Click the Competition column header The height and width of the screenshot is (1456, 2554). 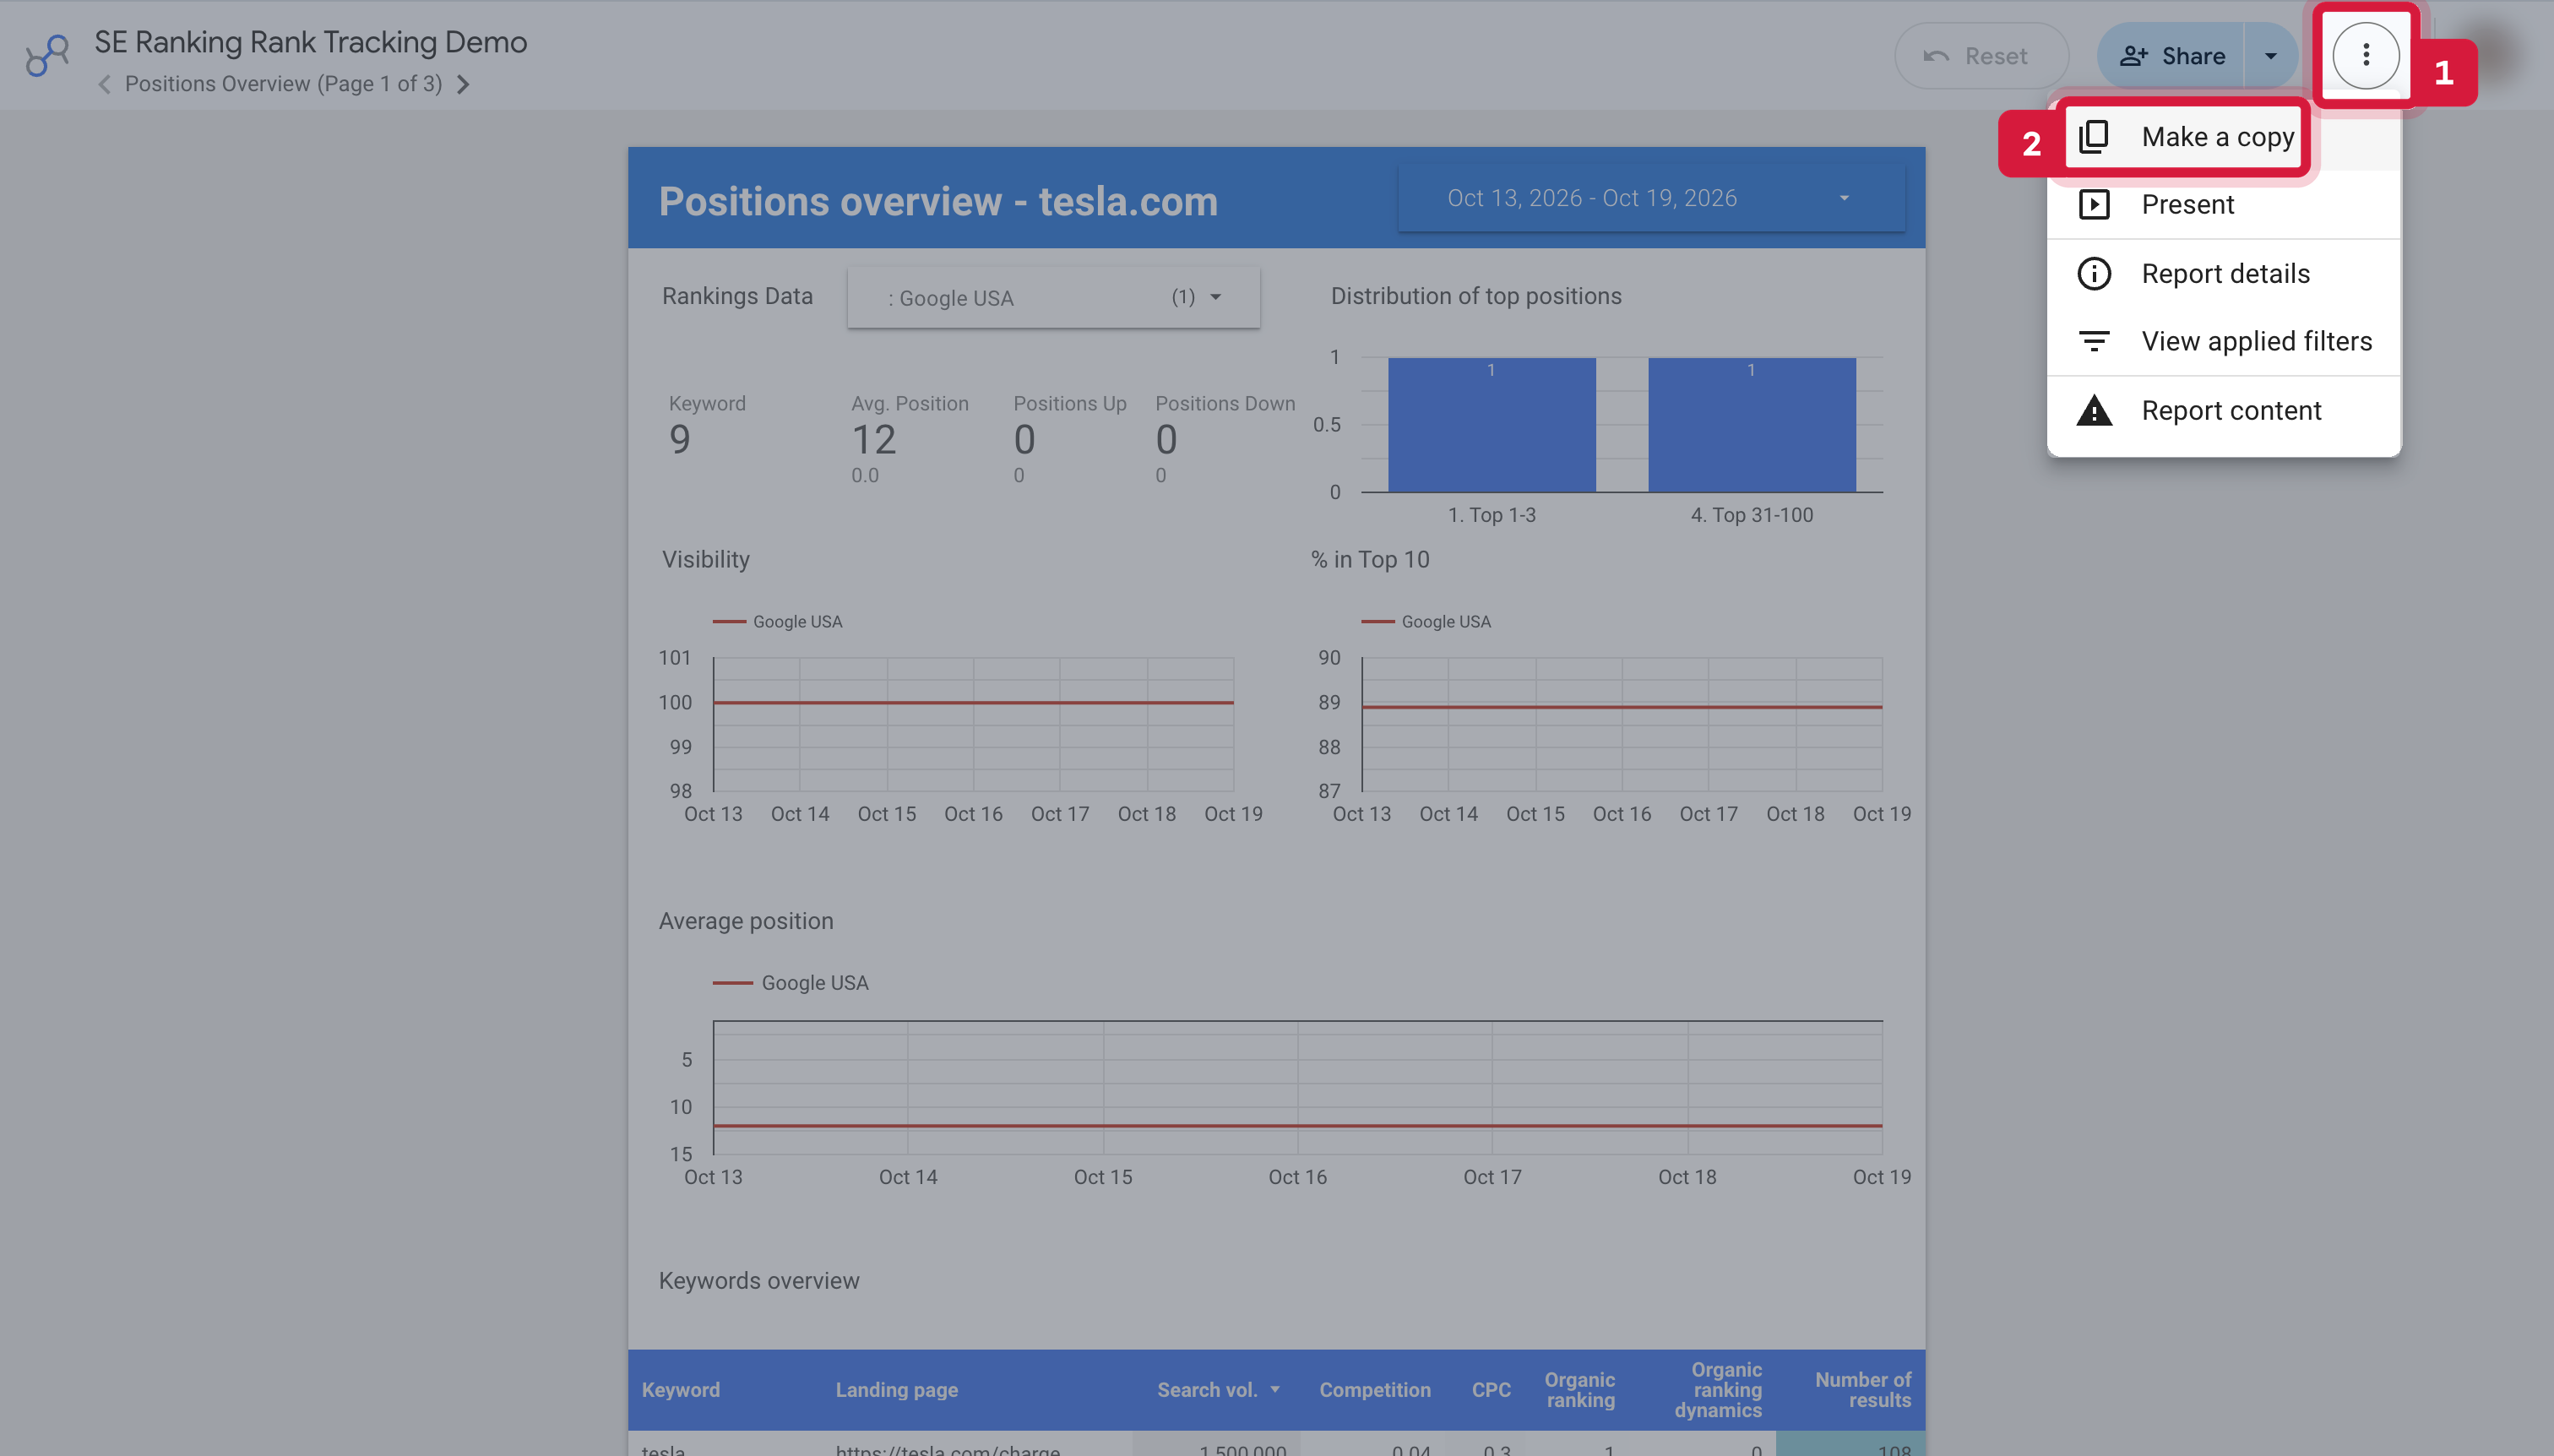[x=1374, y=1389]
